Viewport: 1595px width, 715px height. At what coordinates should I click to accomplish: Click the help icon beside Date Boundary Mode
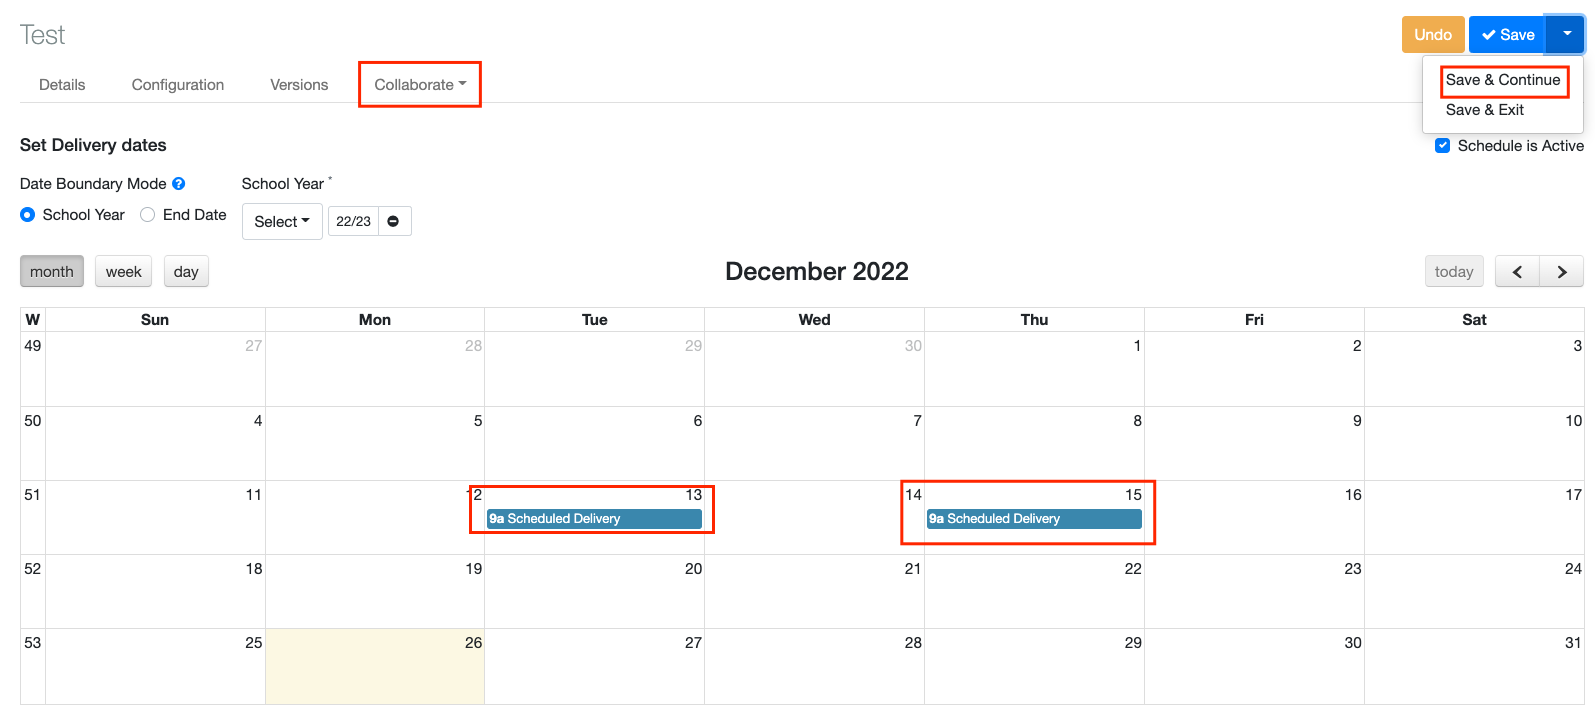[x=179, y=184]
